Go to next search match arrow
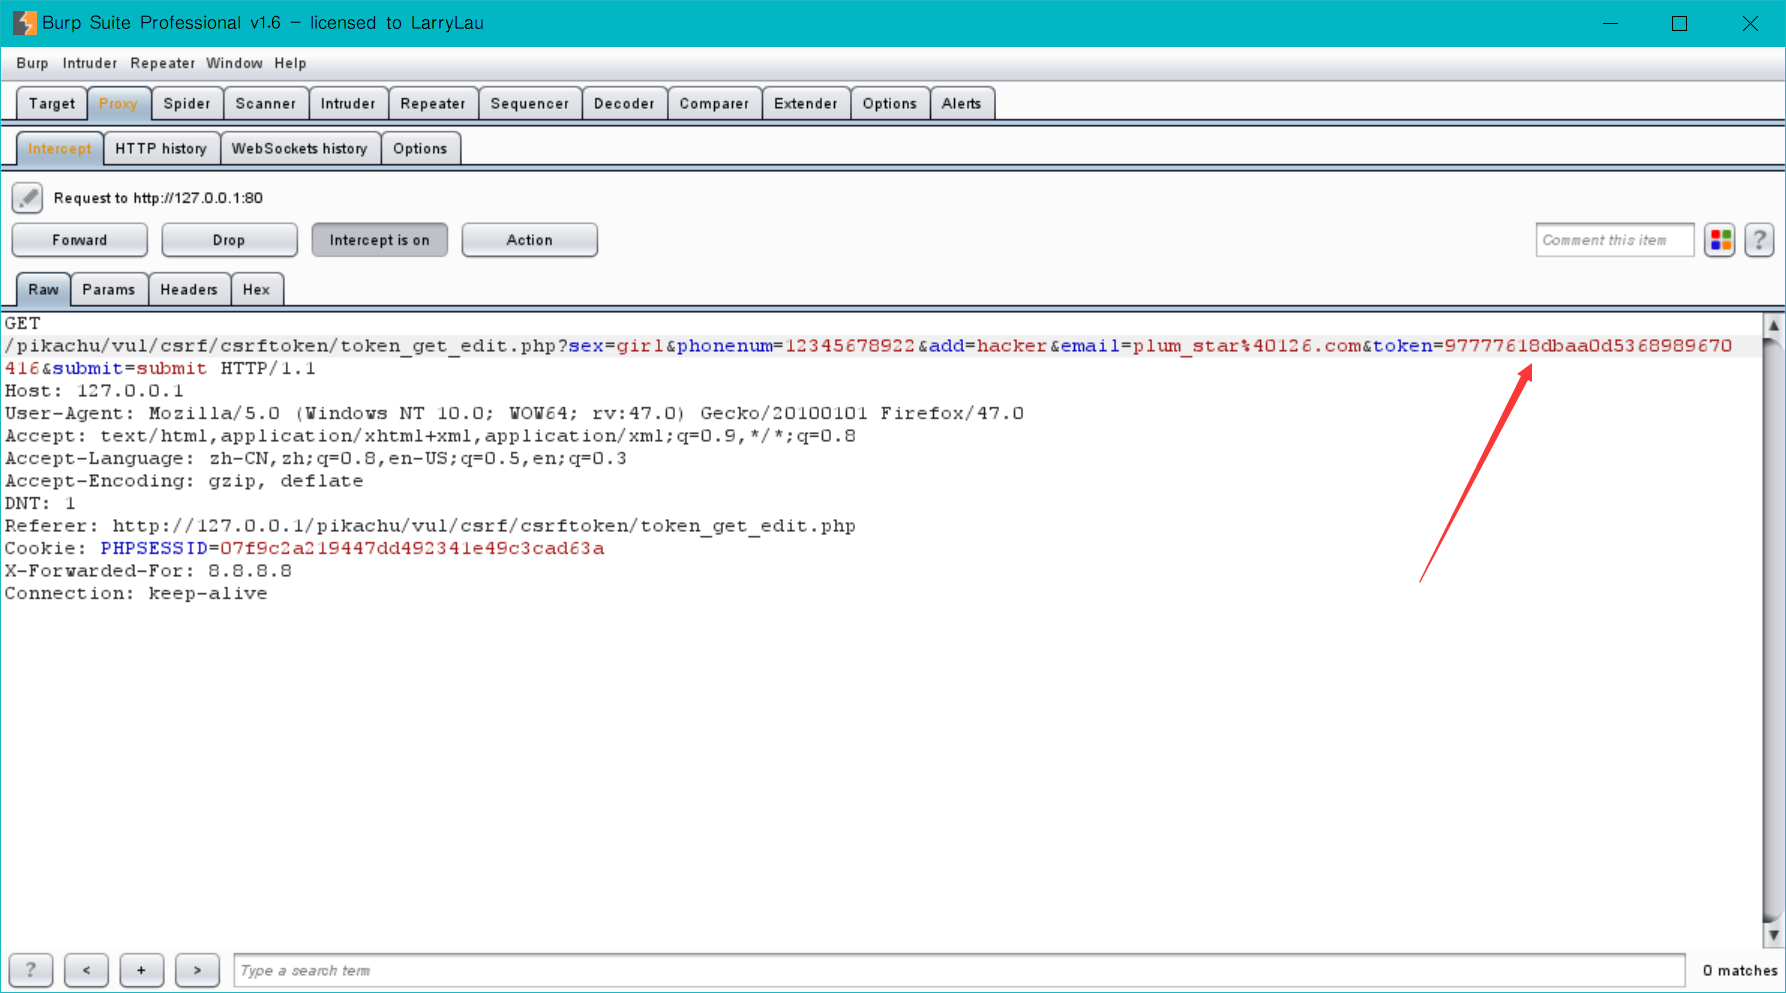Screen dimensions: 1786x993 click(x=197, y=970)
